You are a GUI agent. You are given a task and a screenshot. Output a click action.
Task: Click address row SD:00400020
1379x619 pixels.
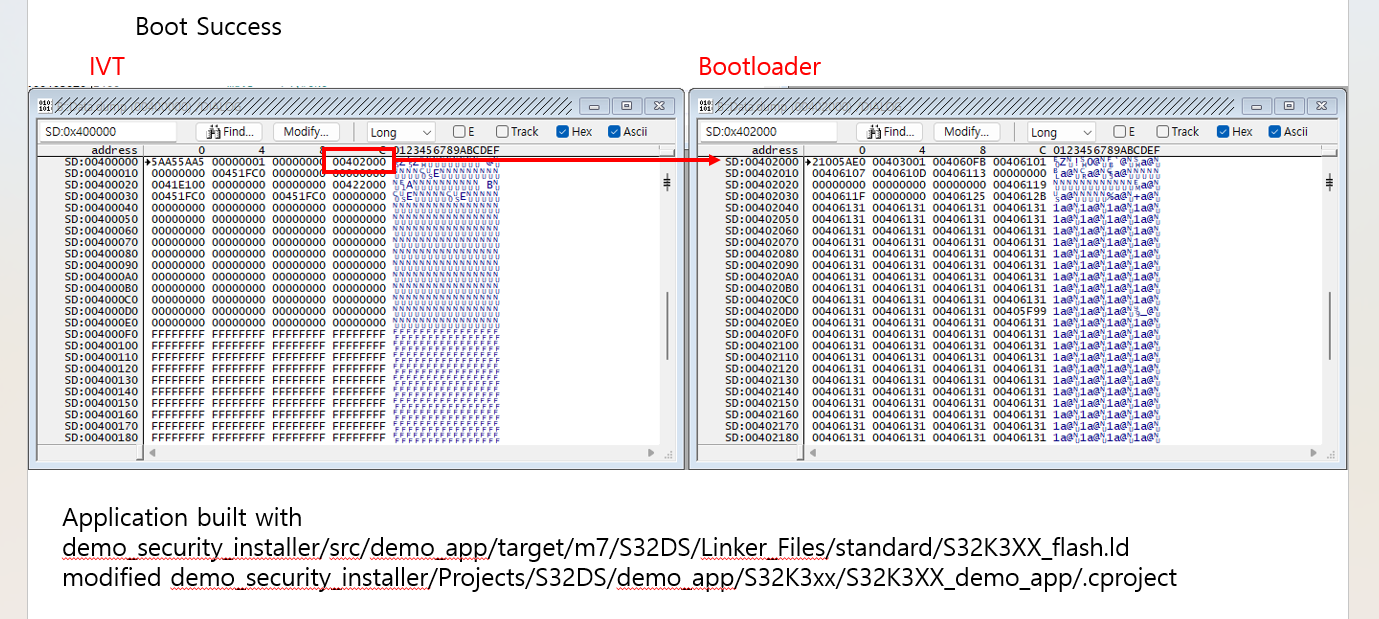101,185
